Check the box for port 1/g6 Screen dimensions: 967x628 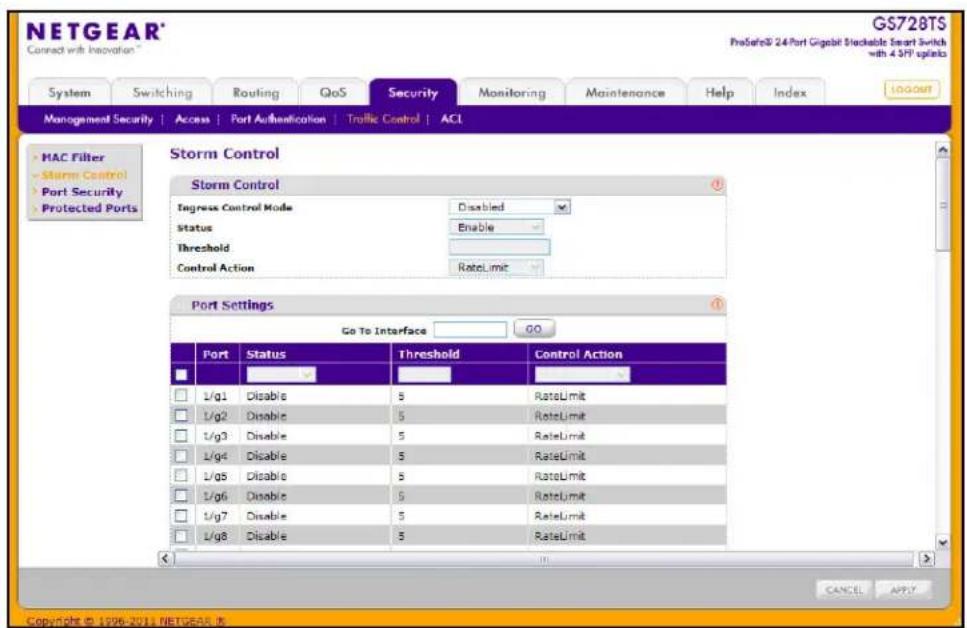point(181,495)
